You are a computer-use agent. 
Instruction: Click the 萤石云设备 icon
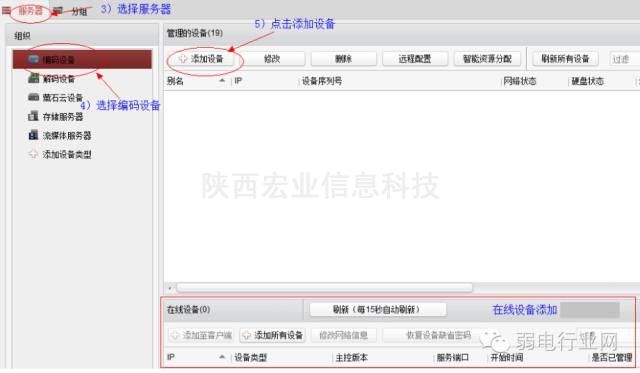33,97
